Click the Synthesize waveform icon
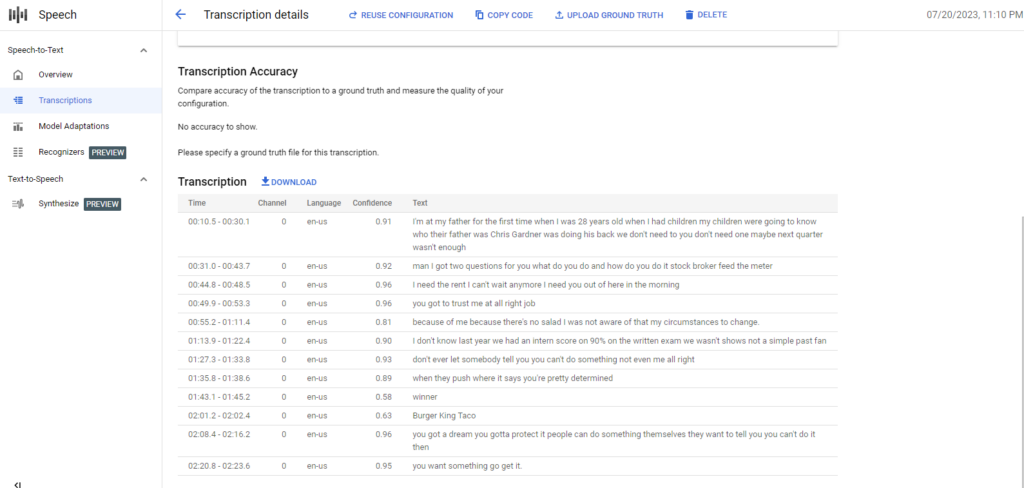1024x488 pixels. point(18,204)
